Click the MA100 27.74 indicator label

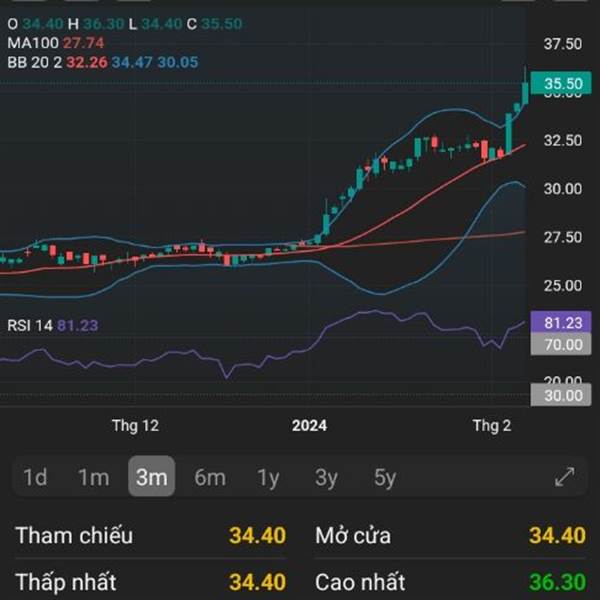[x=56, y=43]
